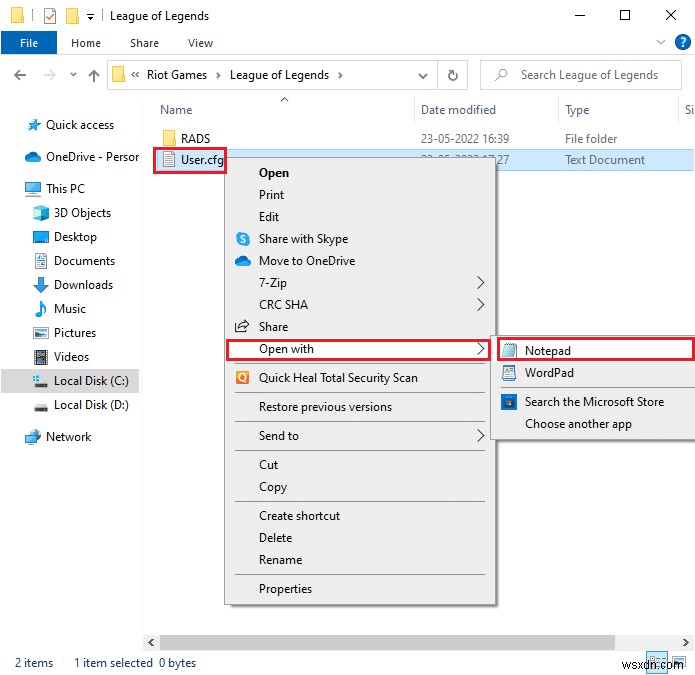Expand the 7-Zip submenu arrow
Image resolution: width=695 pixels, height=675 pixels.
point(481,283)
